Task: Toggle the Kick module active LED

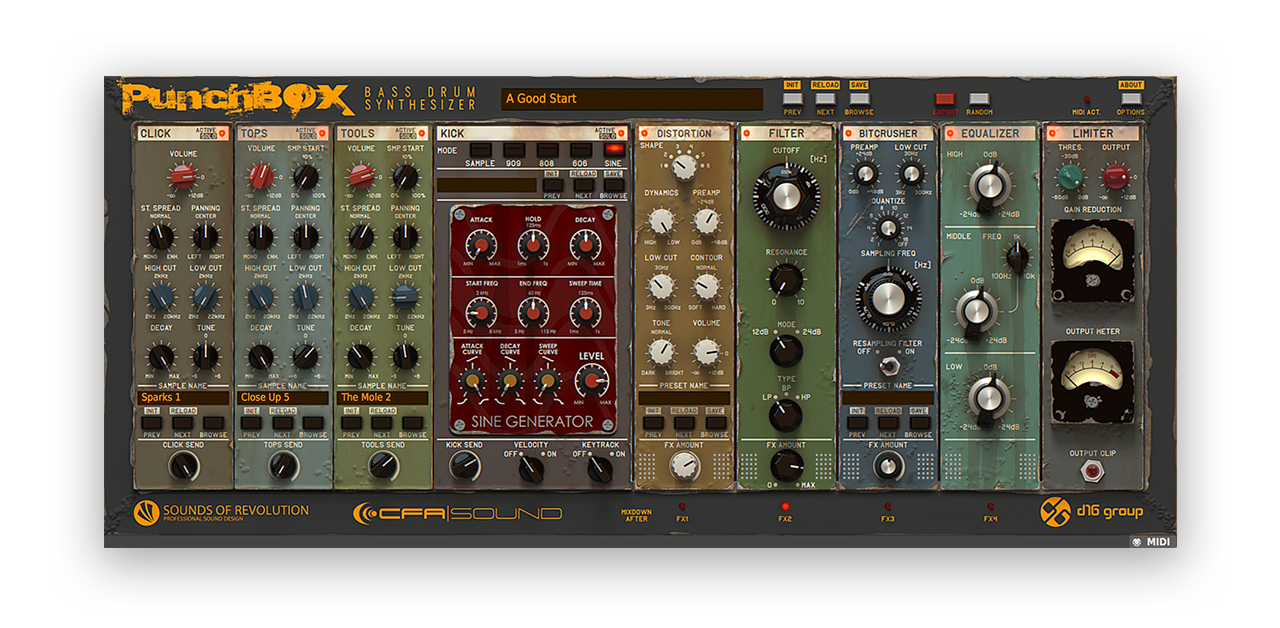Action: coord(623,133)
